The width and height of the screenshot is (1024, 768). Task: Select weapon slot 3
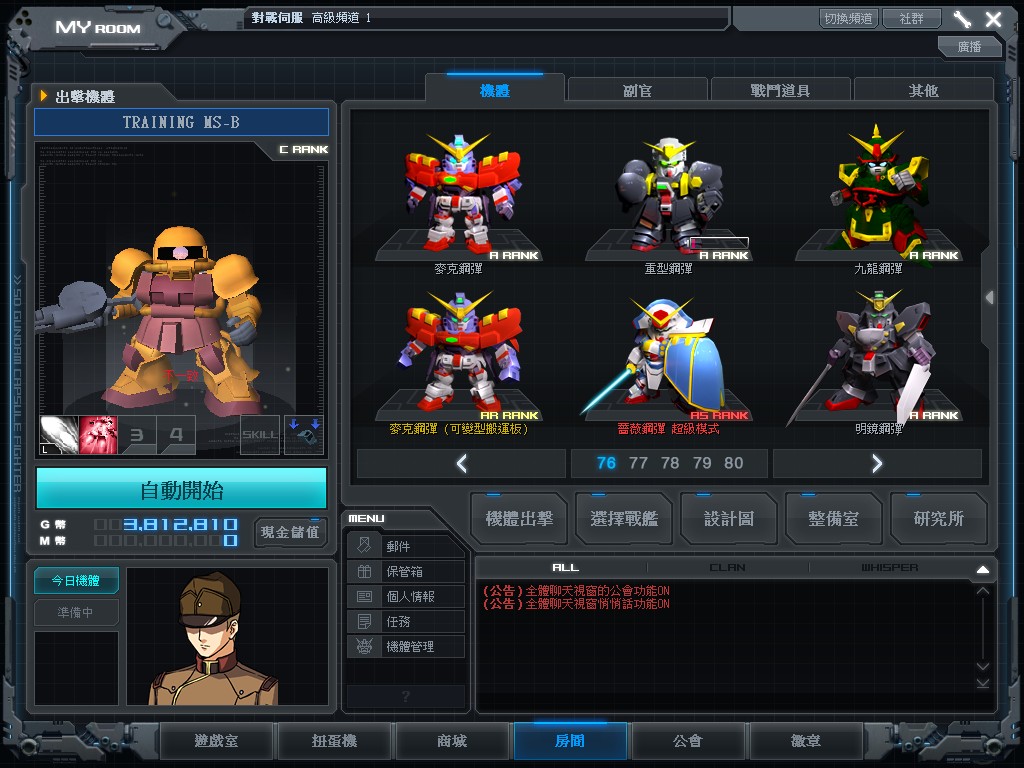[x=137, y=435]
